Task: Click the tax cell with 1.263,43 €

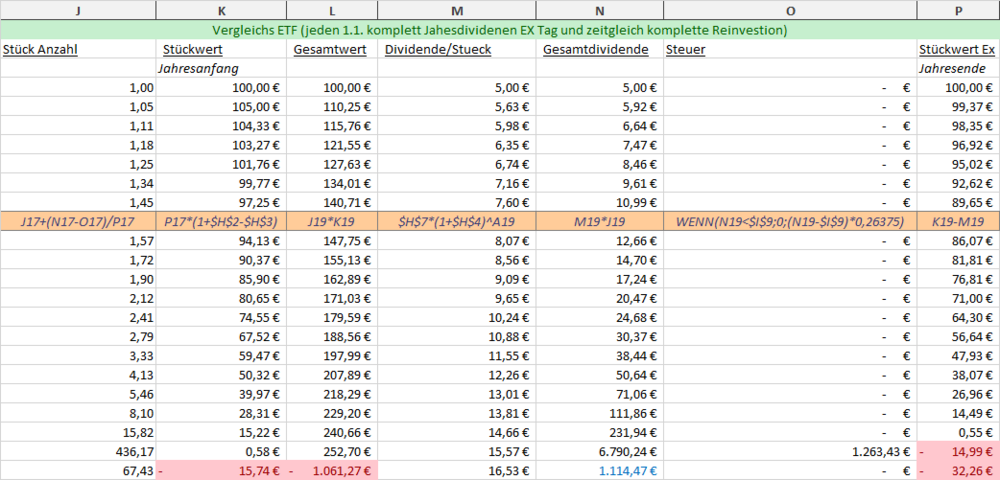Action: (790, 451)
